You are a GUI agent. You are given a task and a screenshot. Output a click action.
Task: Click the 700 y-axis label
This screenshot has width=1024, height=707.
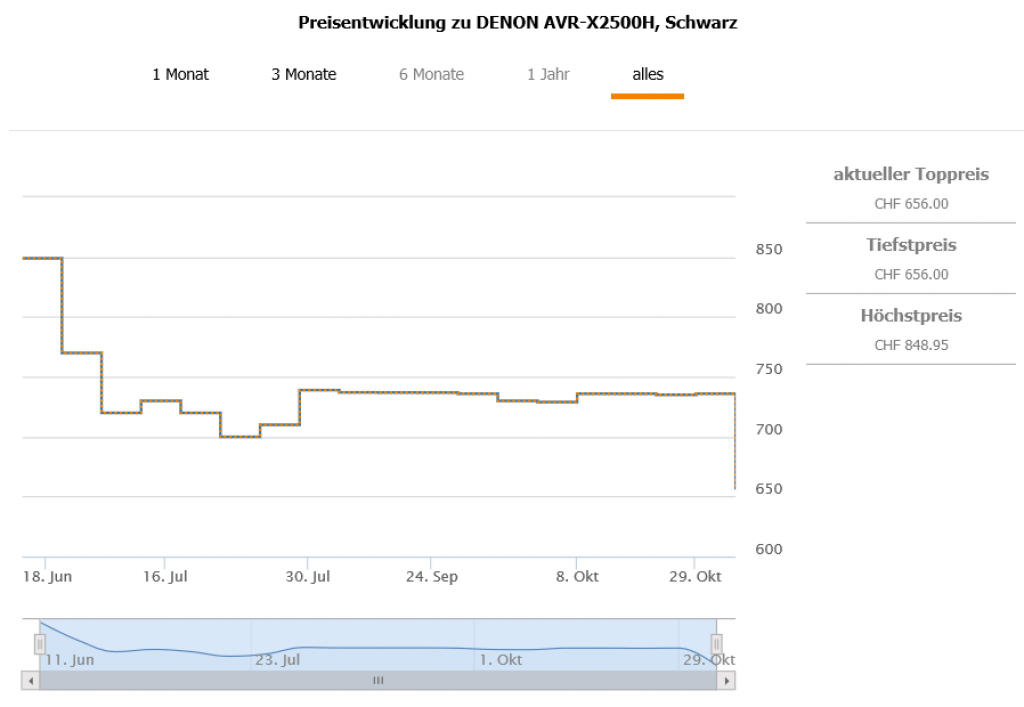pos(769,430)
